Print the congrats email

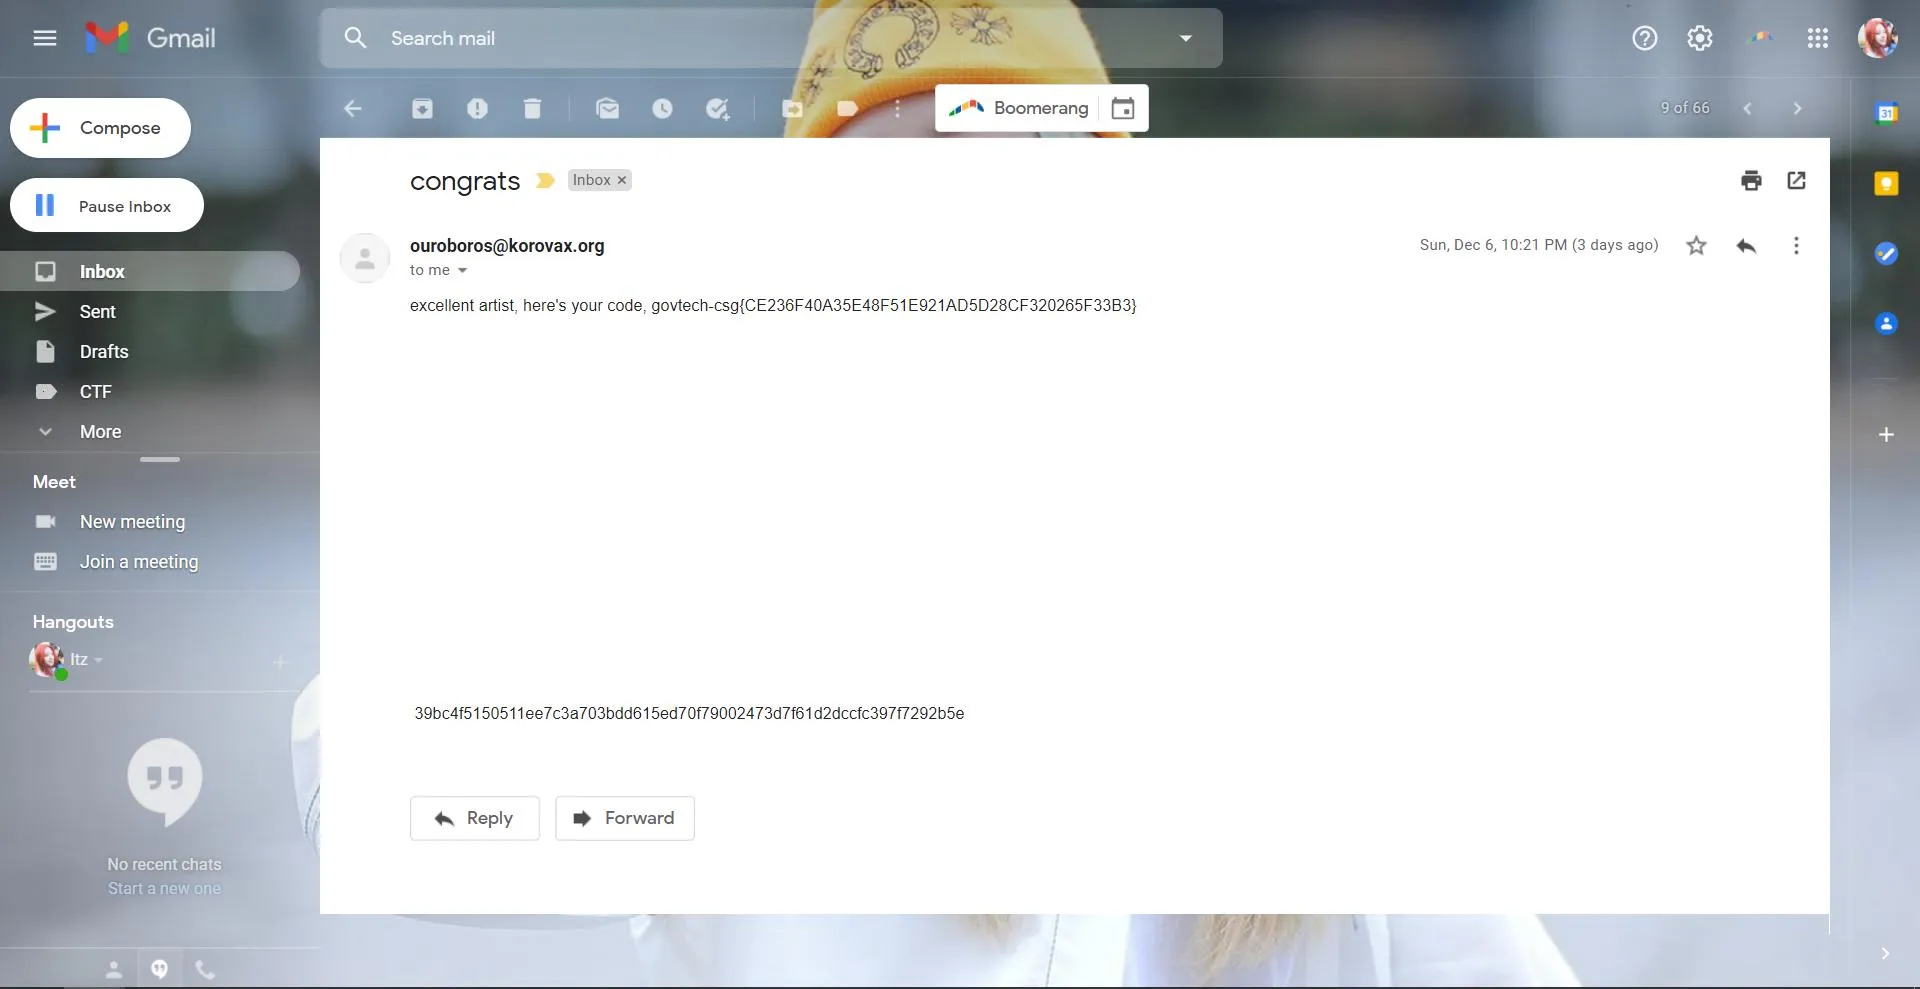click(x=1750, y=181)
